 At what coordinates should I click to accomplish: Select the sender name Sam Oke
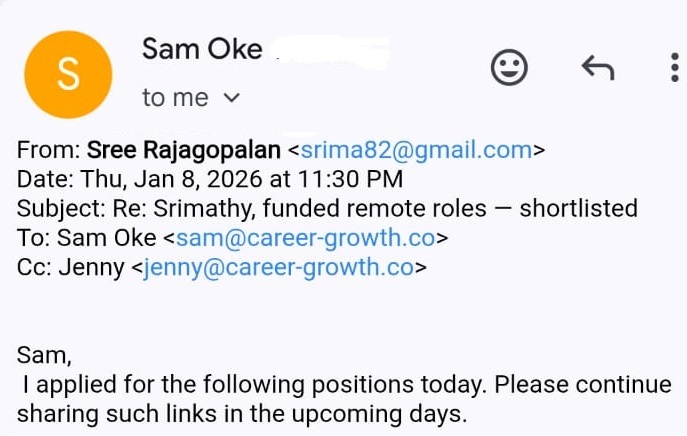202,49
